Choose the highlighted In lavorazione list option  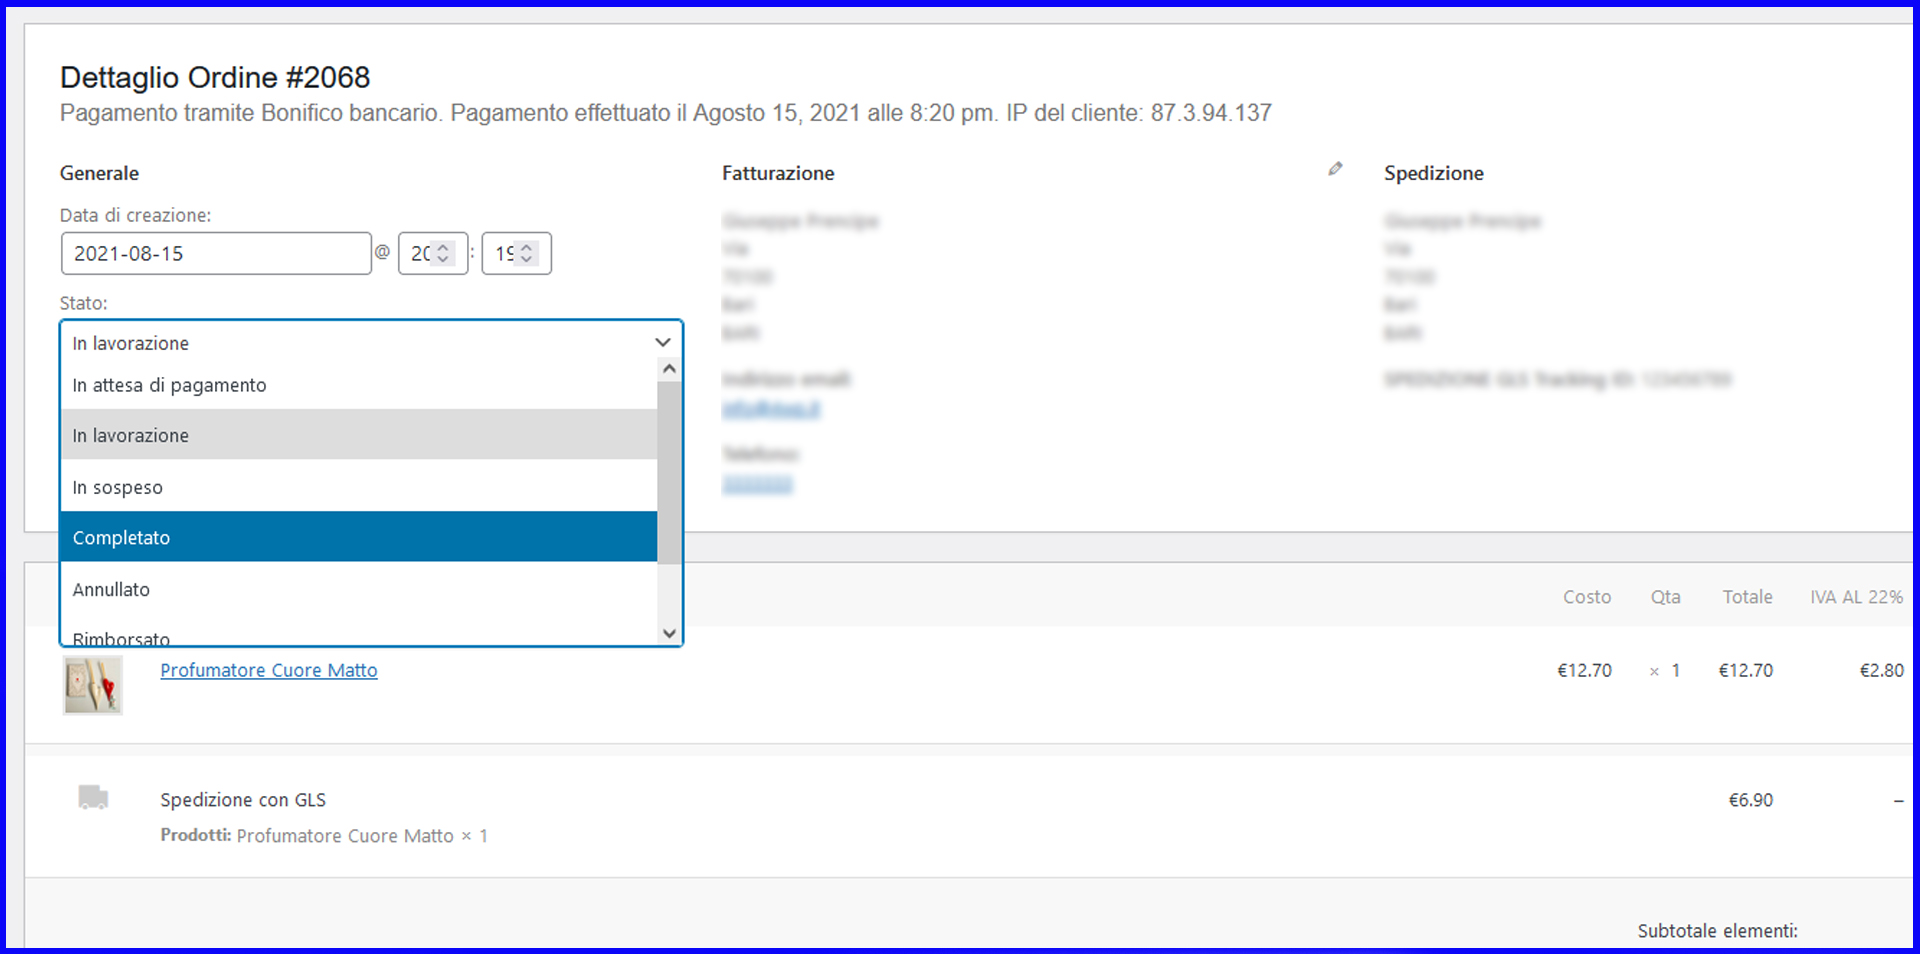358,435
